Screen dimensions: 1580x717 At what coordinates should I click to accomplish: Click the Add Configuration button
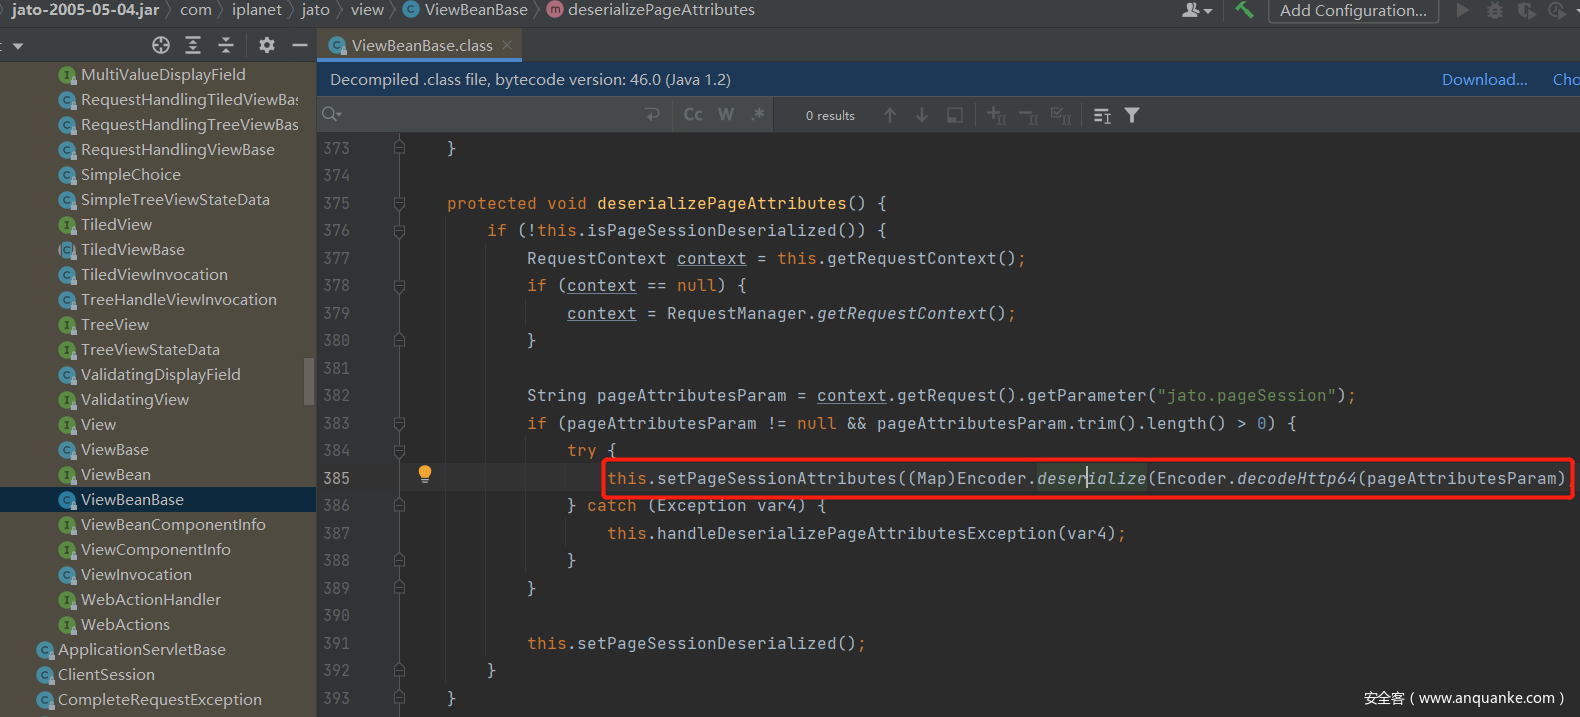pos(1353,10)
